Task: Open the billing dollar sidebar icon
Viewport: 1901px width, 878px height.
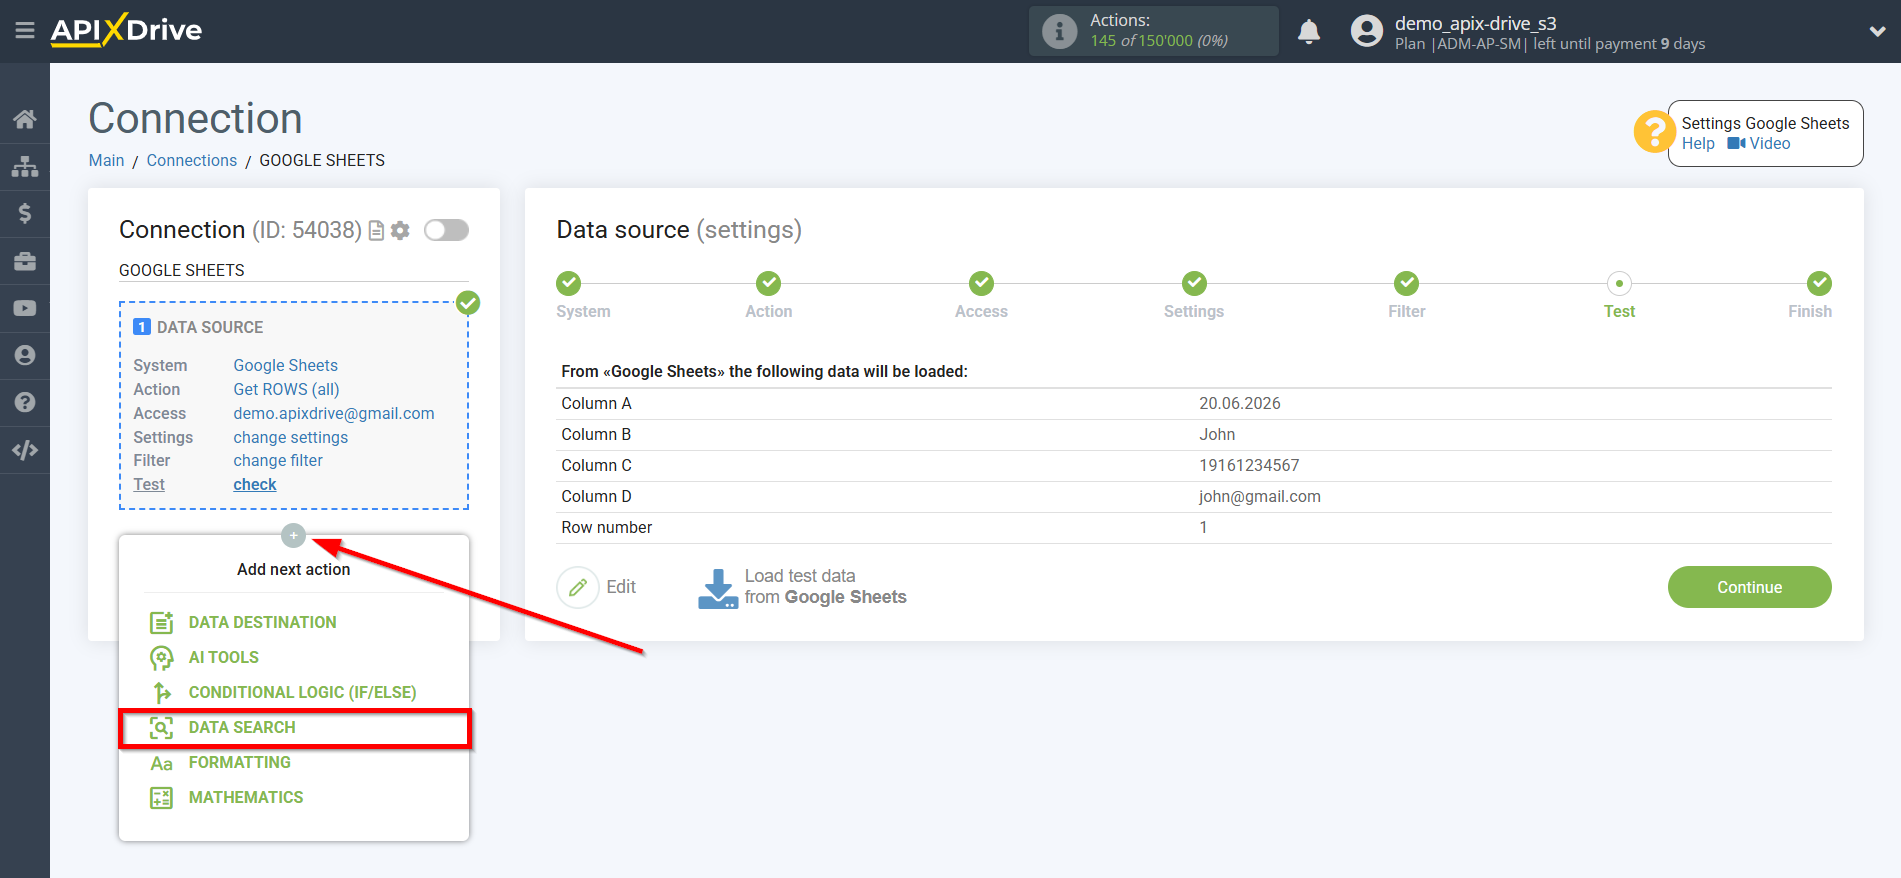Action: 25,213
